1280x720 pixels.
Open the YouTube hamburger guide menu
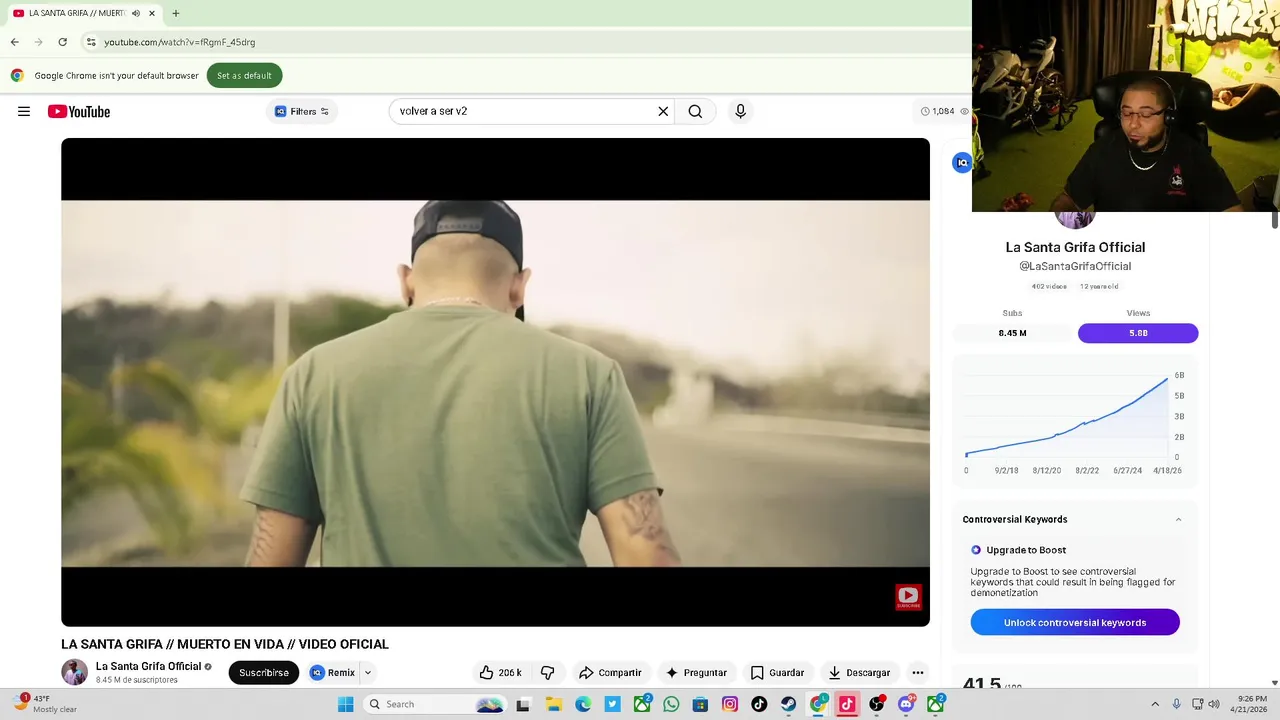point(24,111)
